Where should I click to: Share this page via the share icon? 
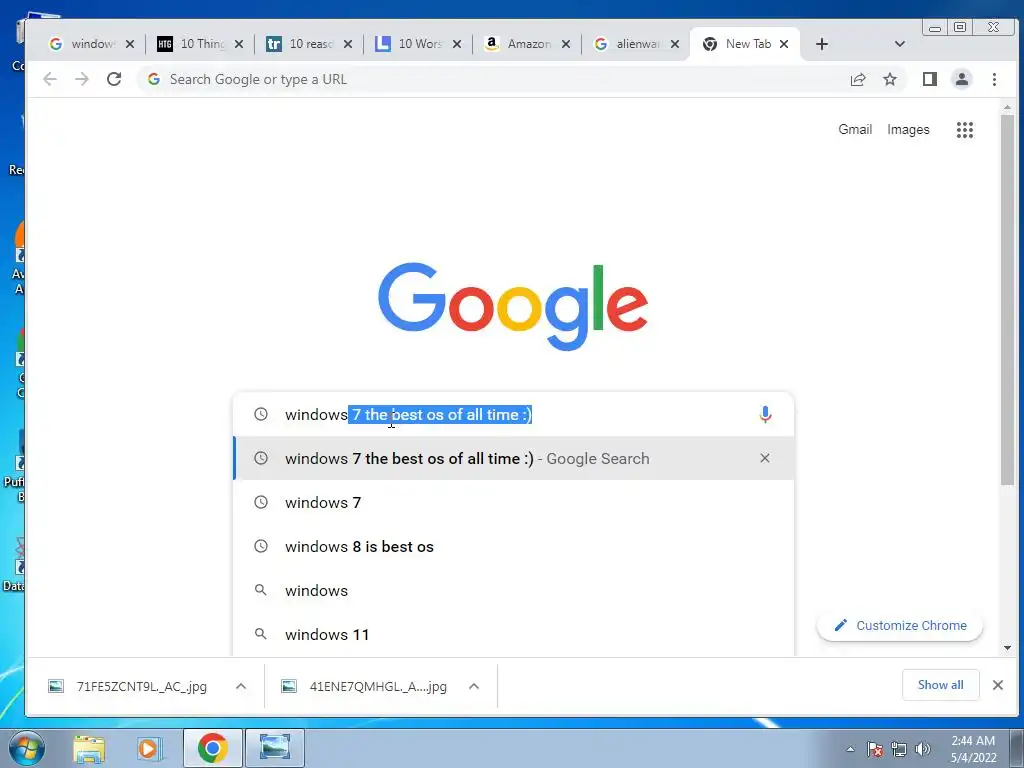pos(857,79)
